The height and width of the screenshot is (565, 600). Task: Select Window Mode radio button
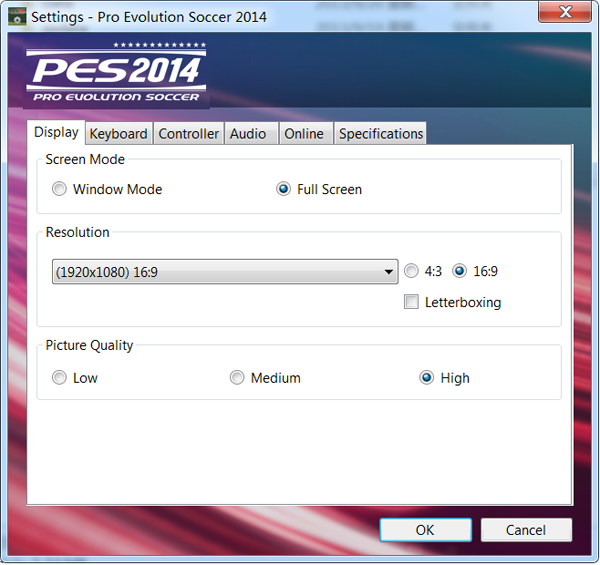coord(59,189)
